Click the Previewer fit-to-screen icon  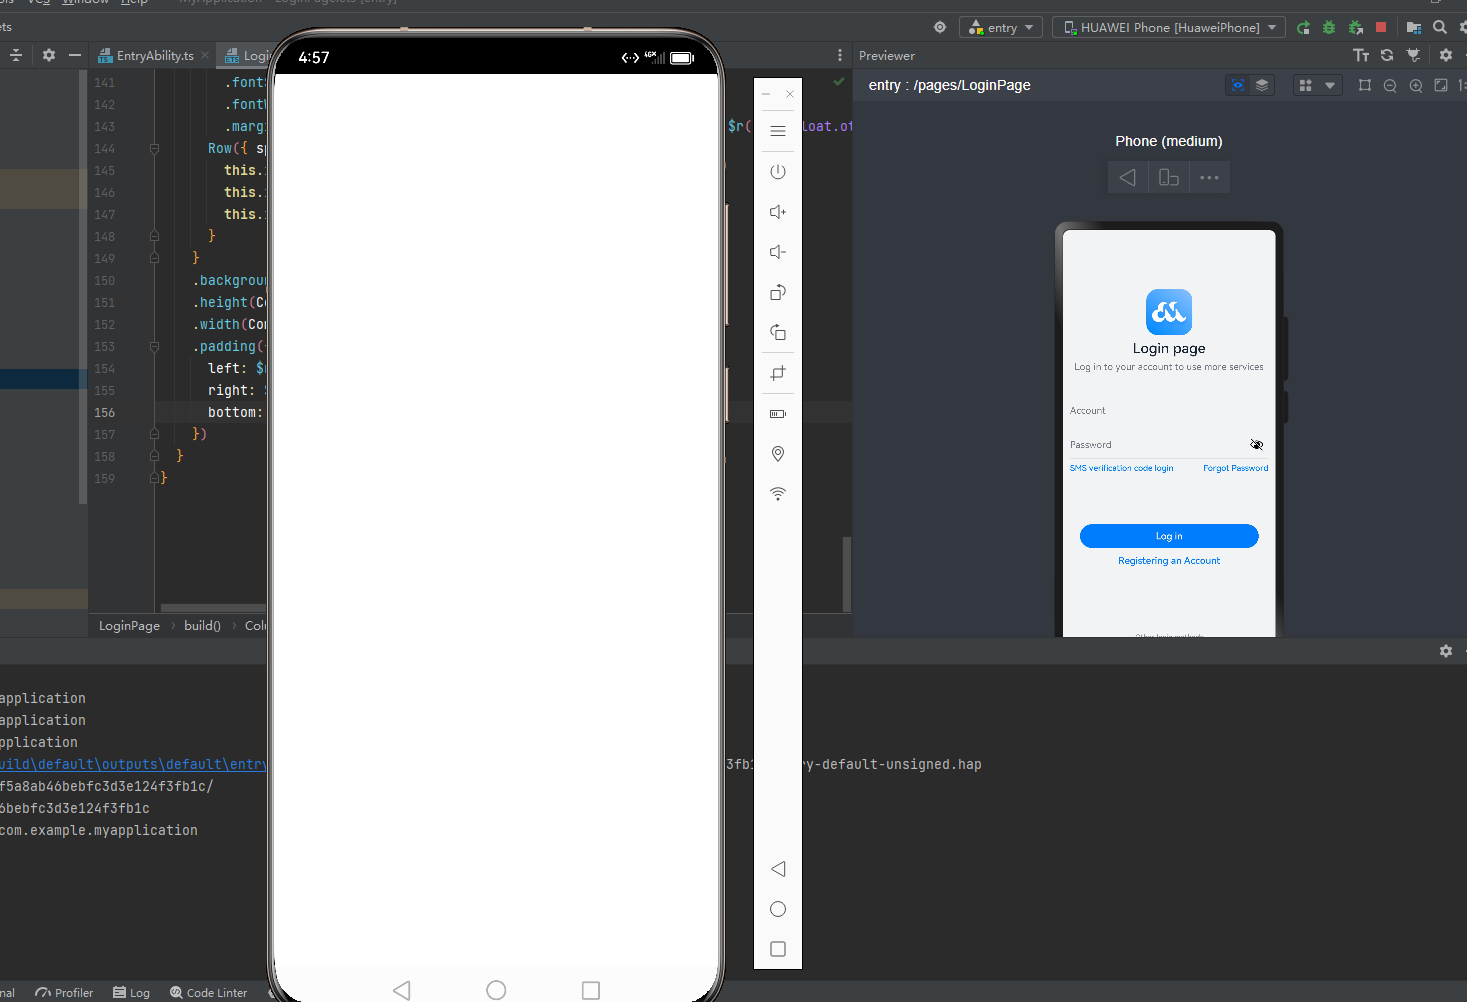1441,86
